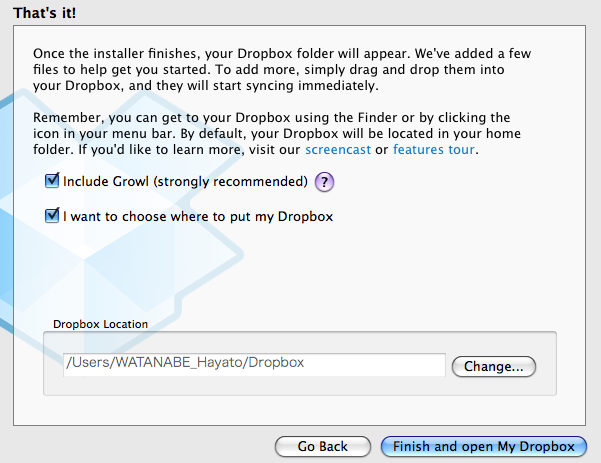Click the Go Back button

[x=323, y=447]
